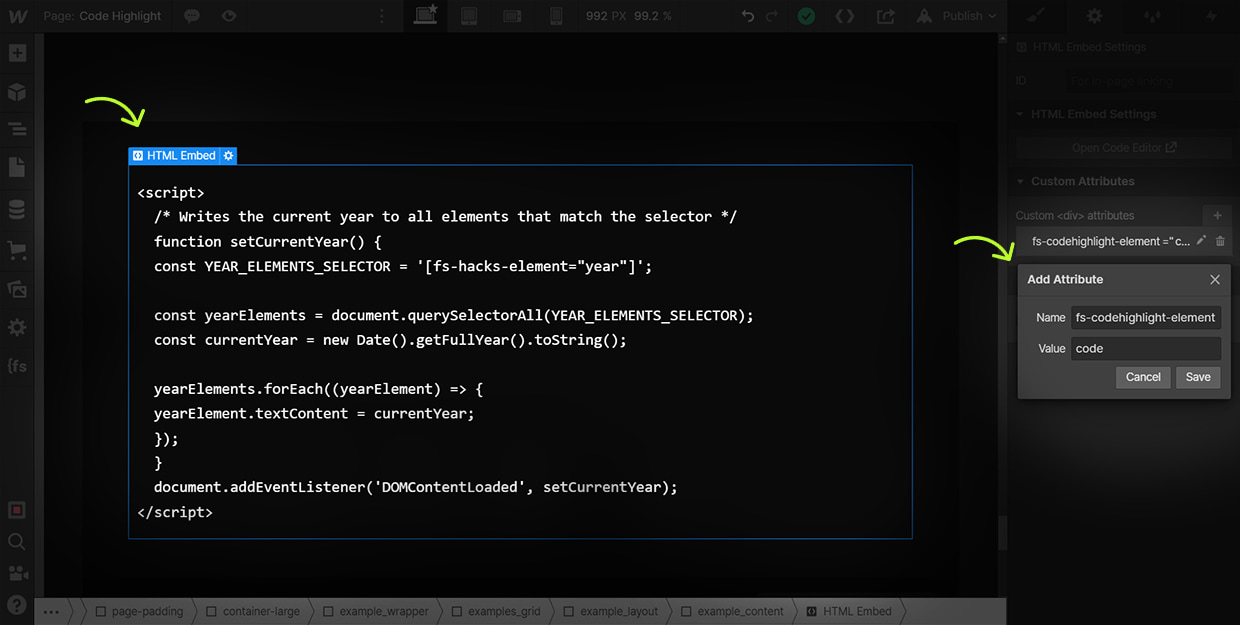The width and height of the screenshot is (1240, 625).
Task: Select HTML Embed in the breadcrumb
Action: coord(848,611)
